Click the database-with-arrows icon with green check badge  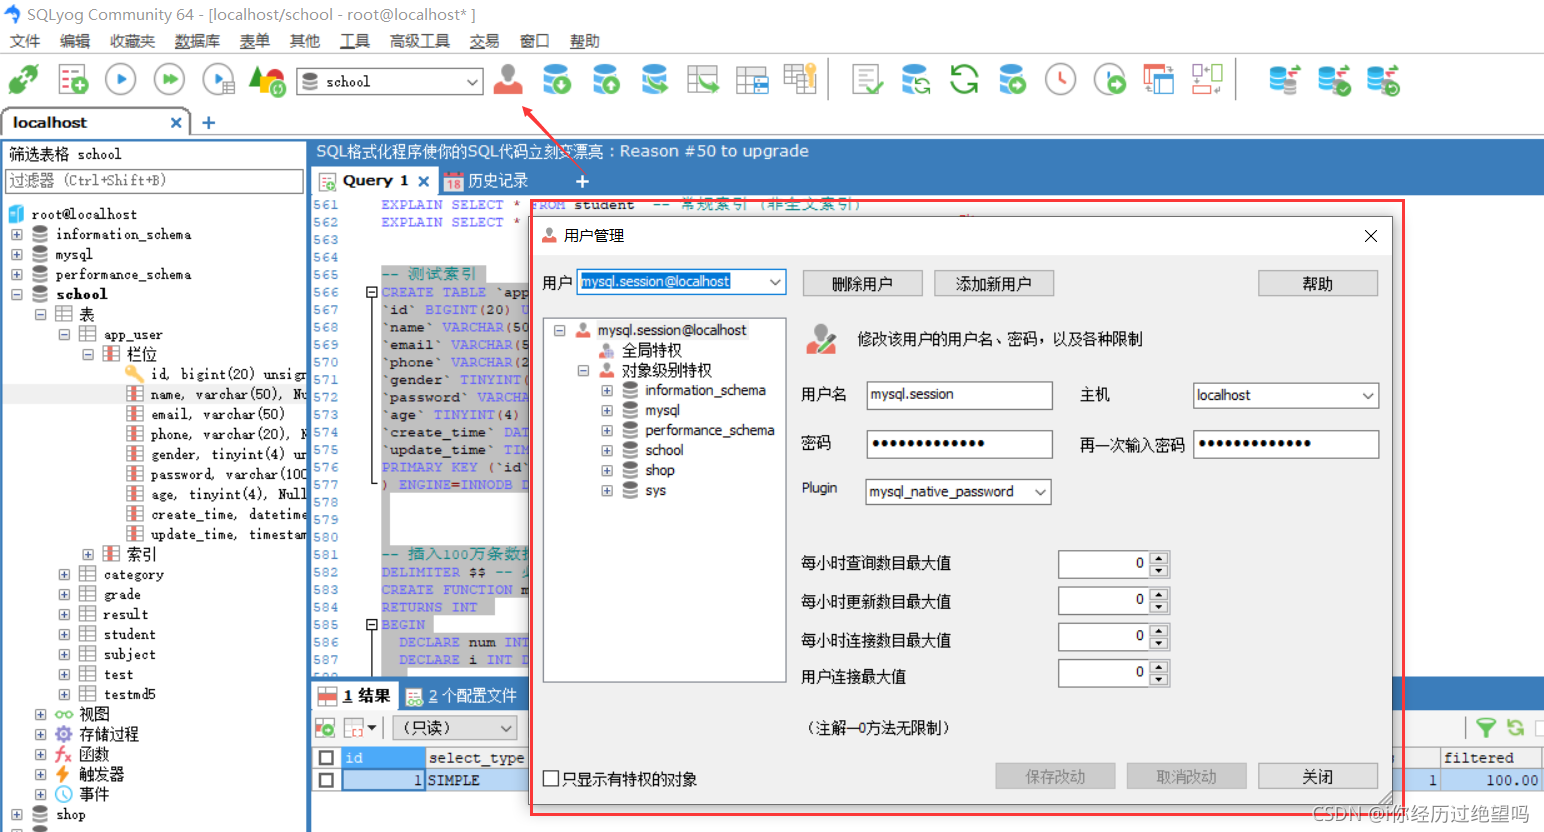[1334, 79]
